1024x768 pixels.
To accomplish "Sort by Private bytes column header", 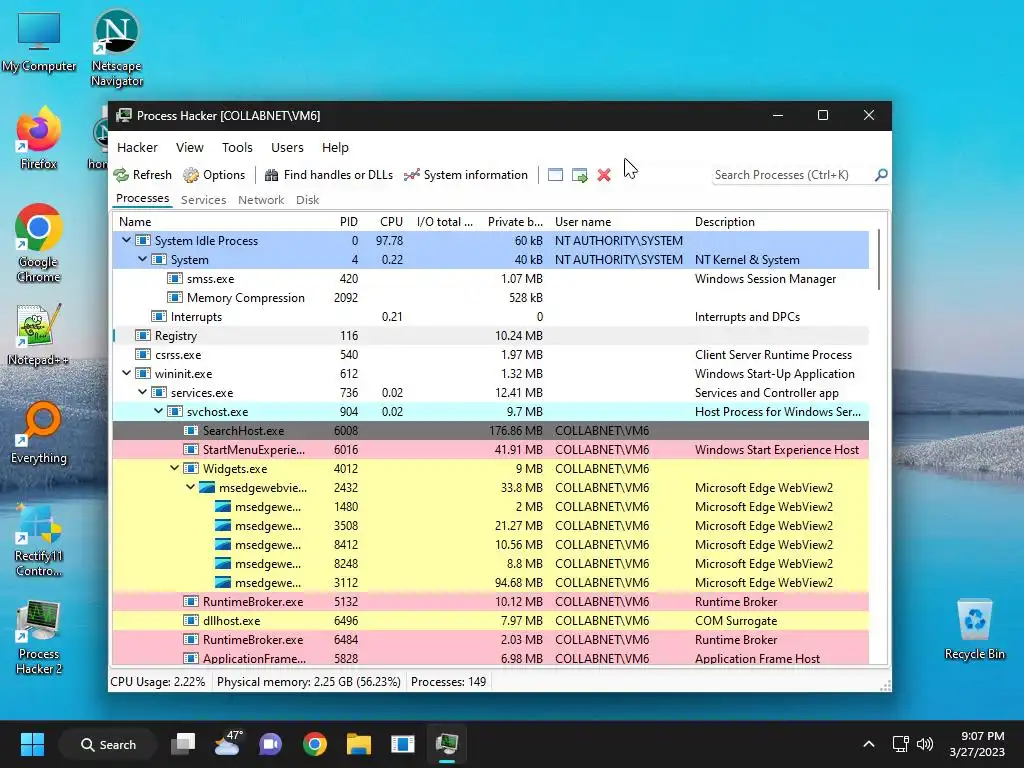I will (515, 222).
